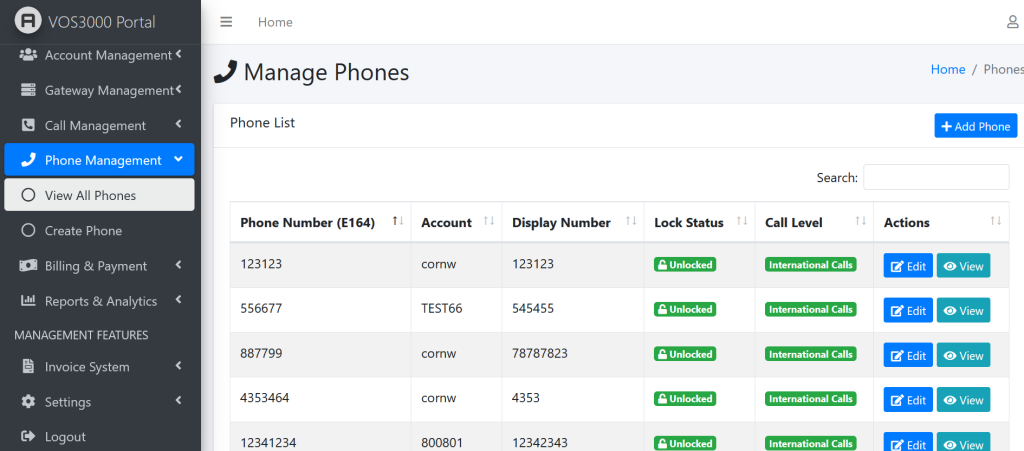Open the Account Management menu label
This screenshot has width=1024, height=451.
pos(108,55)
